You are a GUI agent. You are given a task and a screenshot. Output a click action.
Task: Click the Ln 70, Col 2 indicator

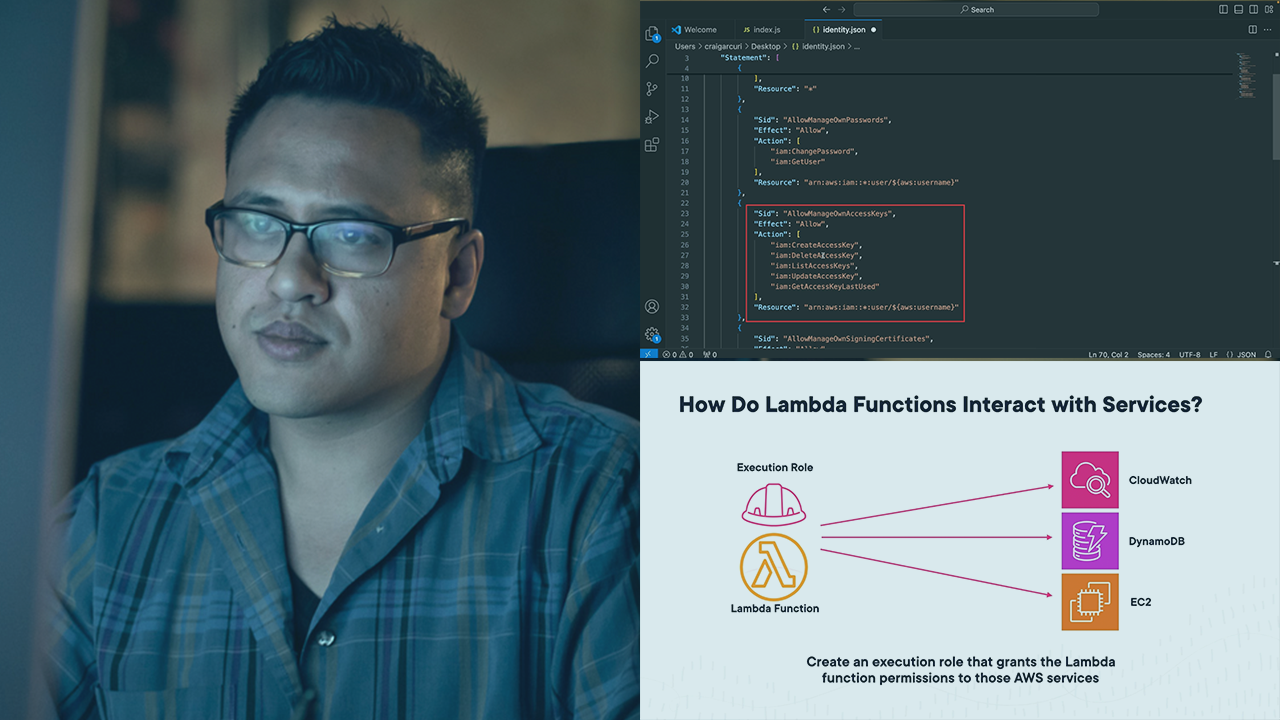1108,354
